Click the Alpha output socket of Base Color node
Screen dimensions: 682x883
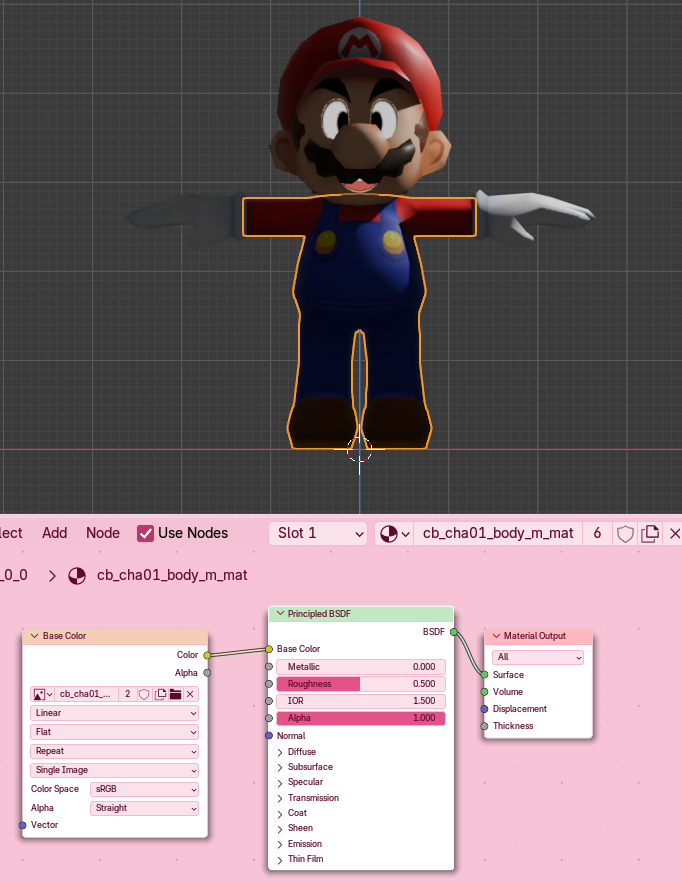(207, 673)
